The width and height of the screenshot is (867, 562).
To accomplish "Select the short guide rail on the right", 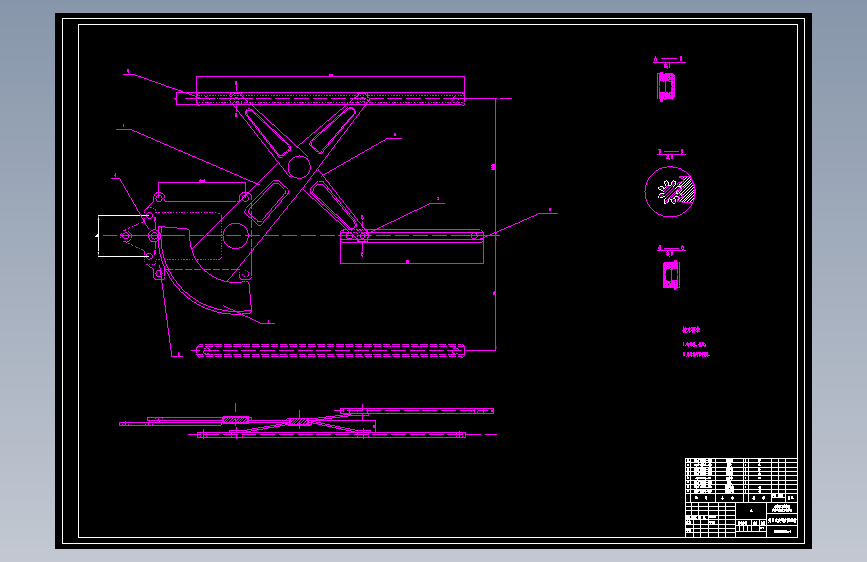I will [412, 236].
